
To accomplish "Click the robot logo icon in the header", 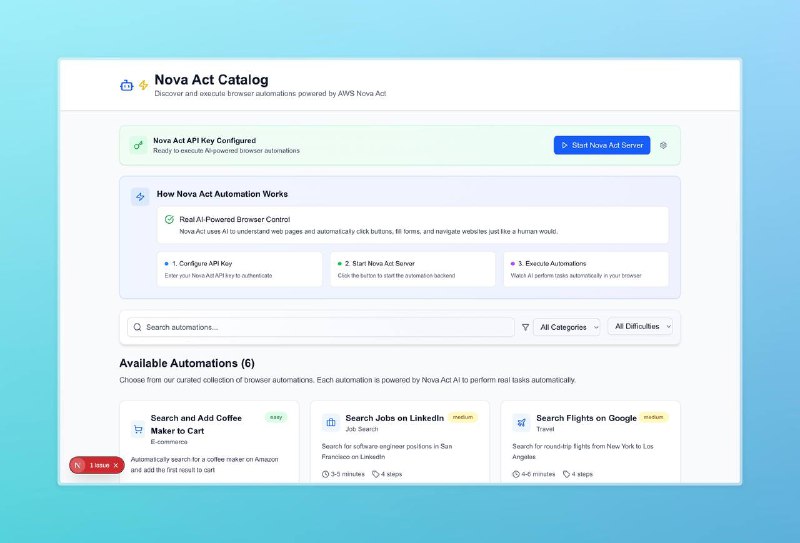I will pyautogui.click(x=127, y=86).
